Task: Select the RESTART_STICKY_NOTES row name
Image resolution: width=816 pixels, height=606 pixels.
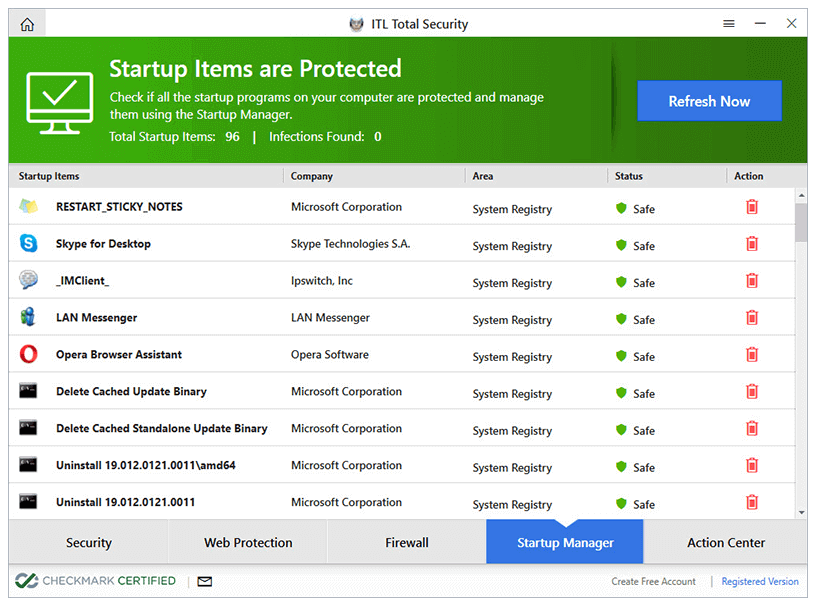Action: click(119, 207)
